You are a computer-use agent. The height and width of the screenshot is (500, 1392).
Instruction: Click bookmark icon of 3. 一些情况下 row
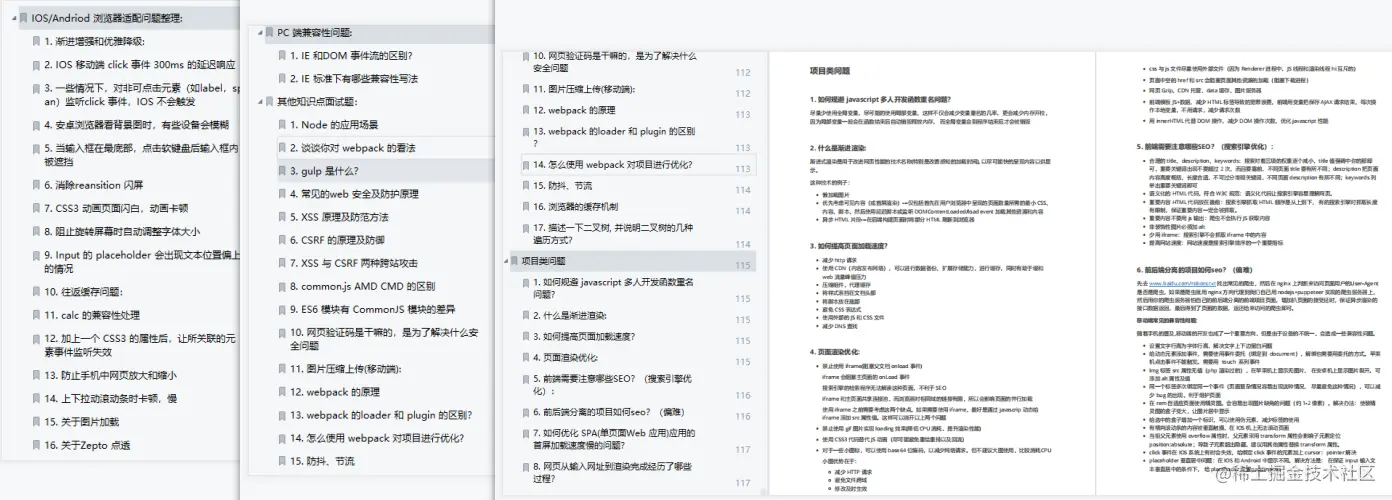click(x=35, y=88)
